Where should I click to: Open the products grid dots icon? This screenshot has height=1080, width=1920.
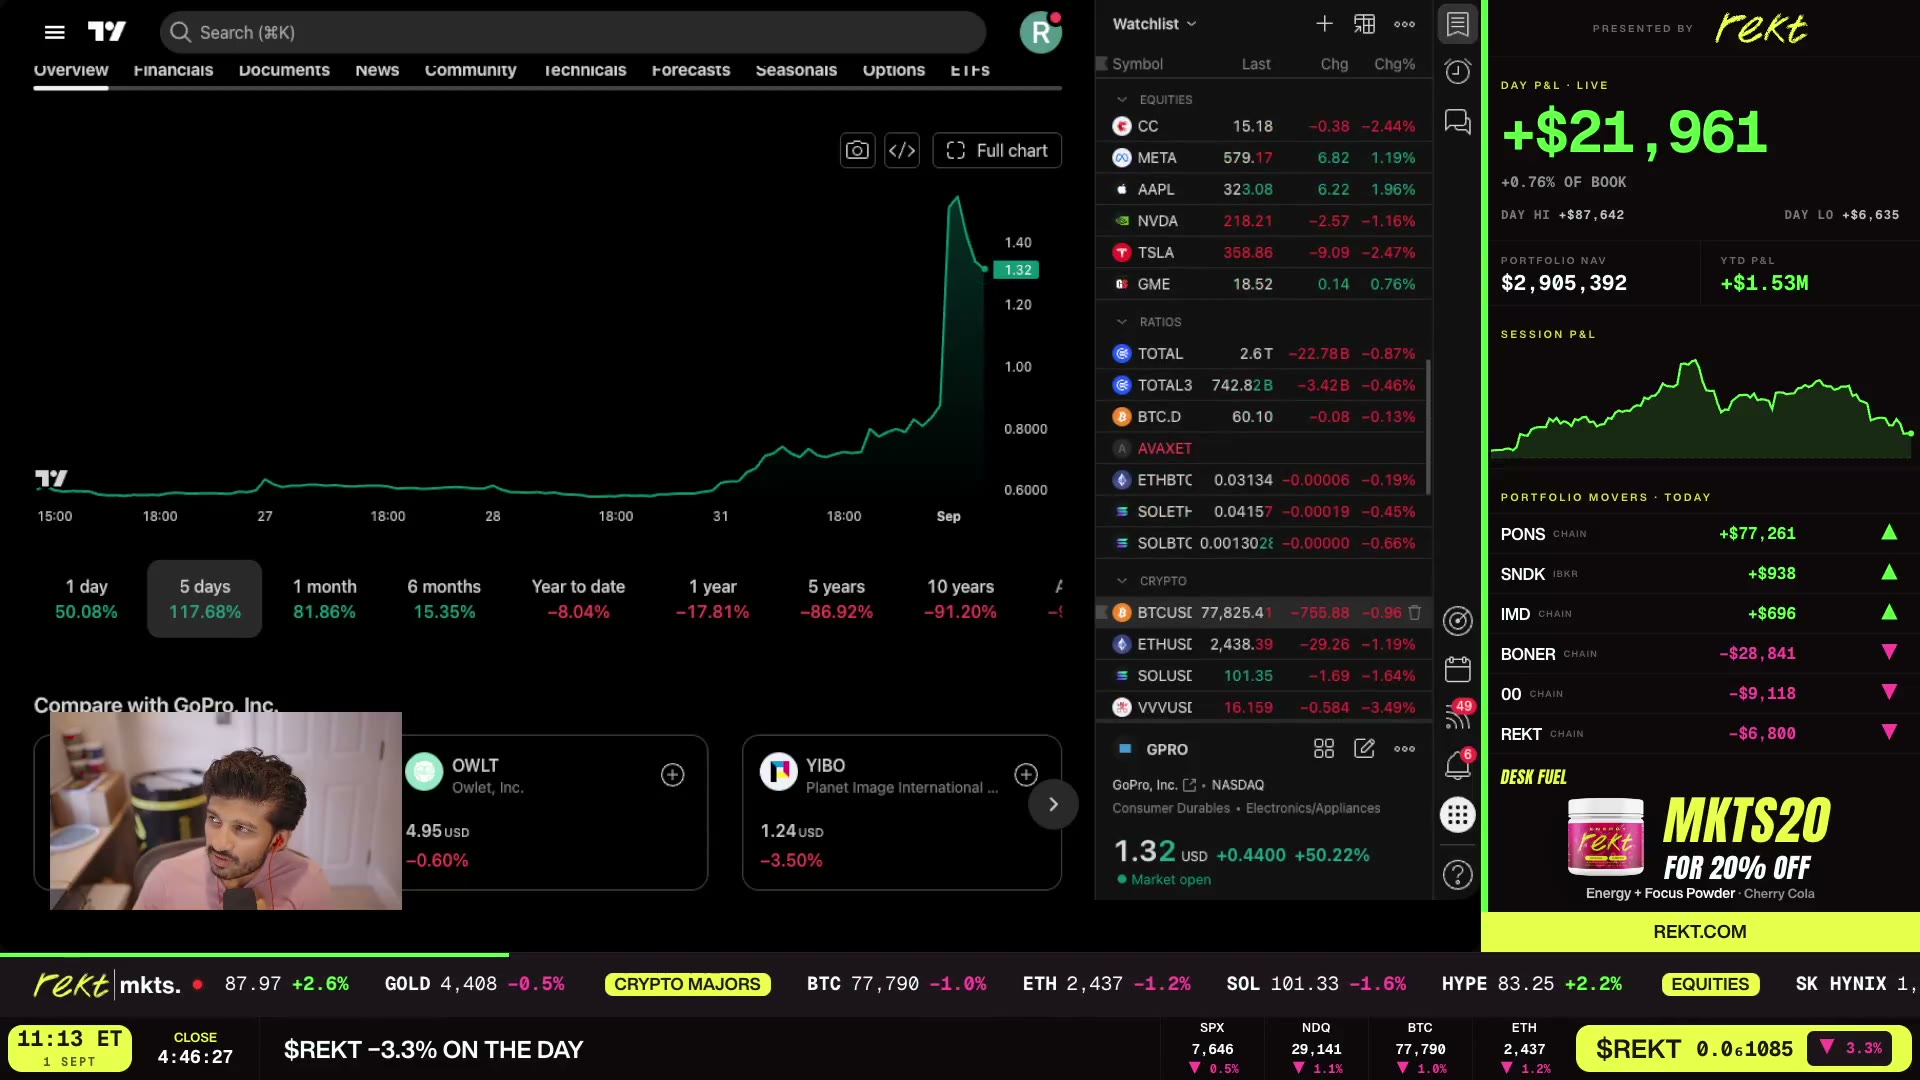(x=1457, y=815)
